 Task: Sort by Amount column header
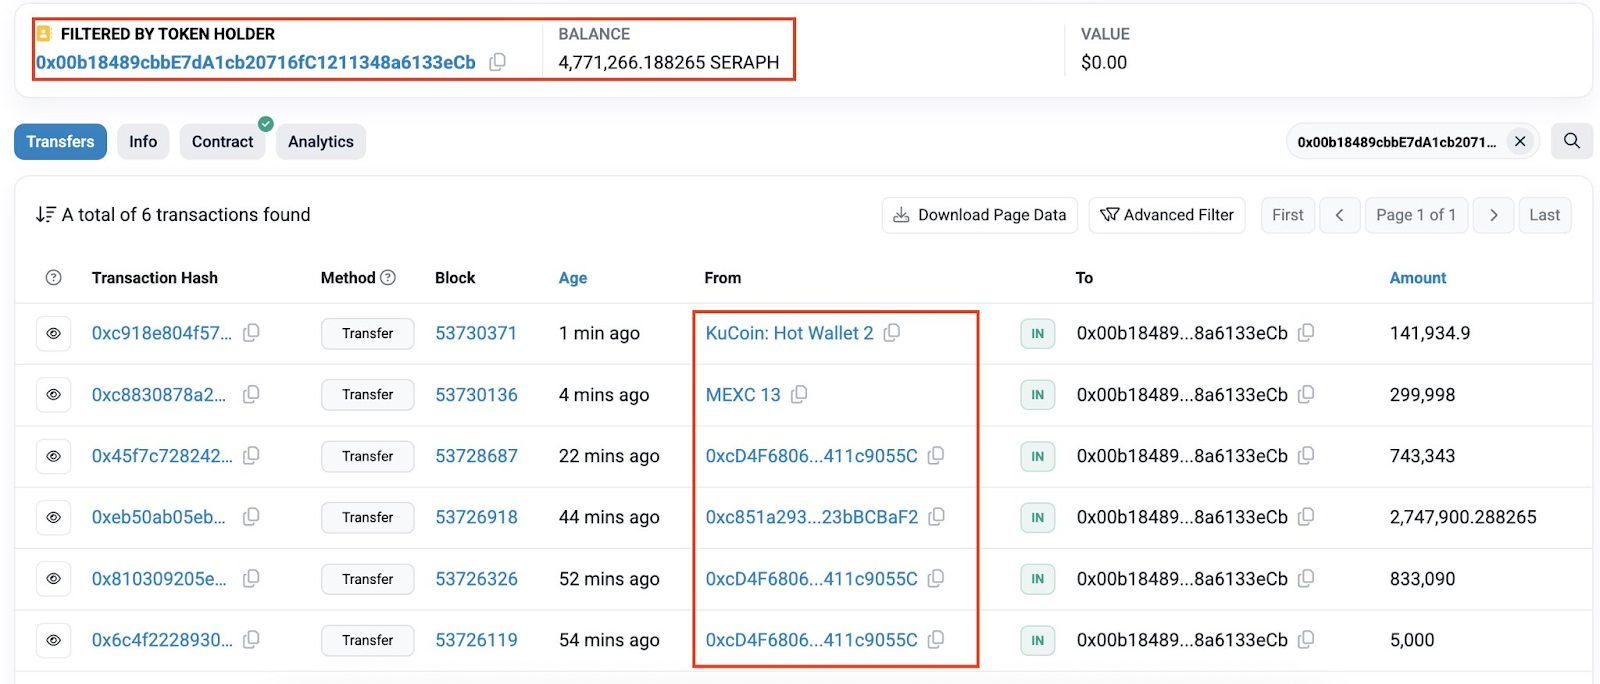(x=1418, y=278)
